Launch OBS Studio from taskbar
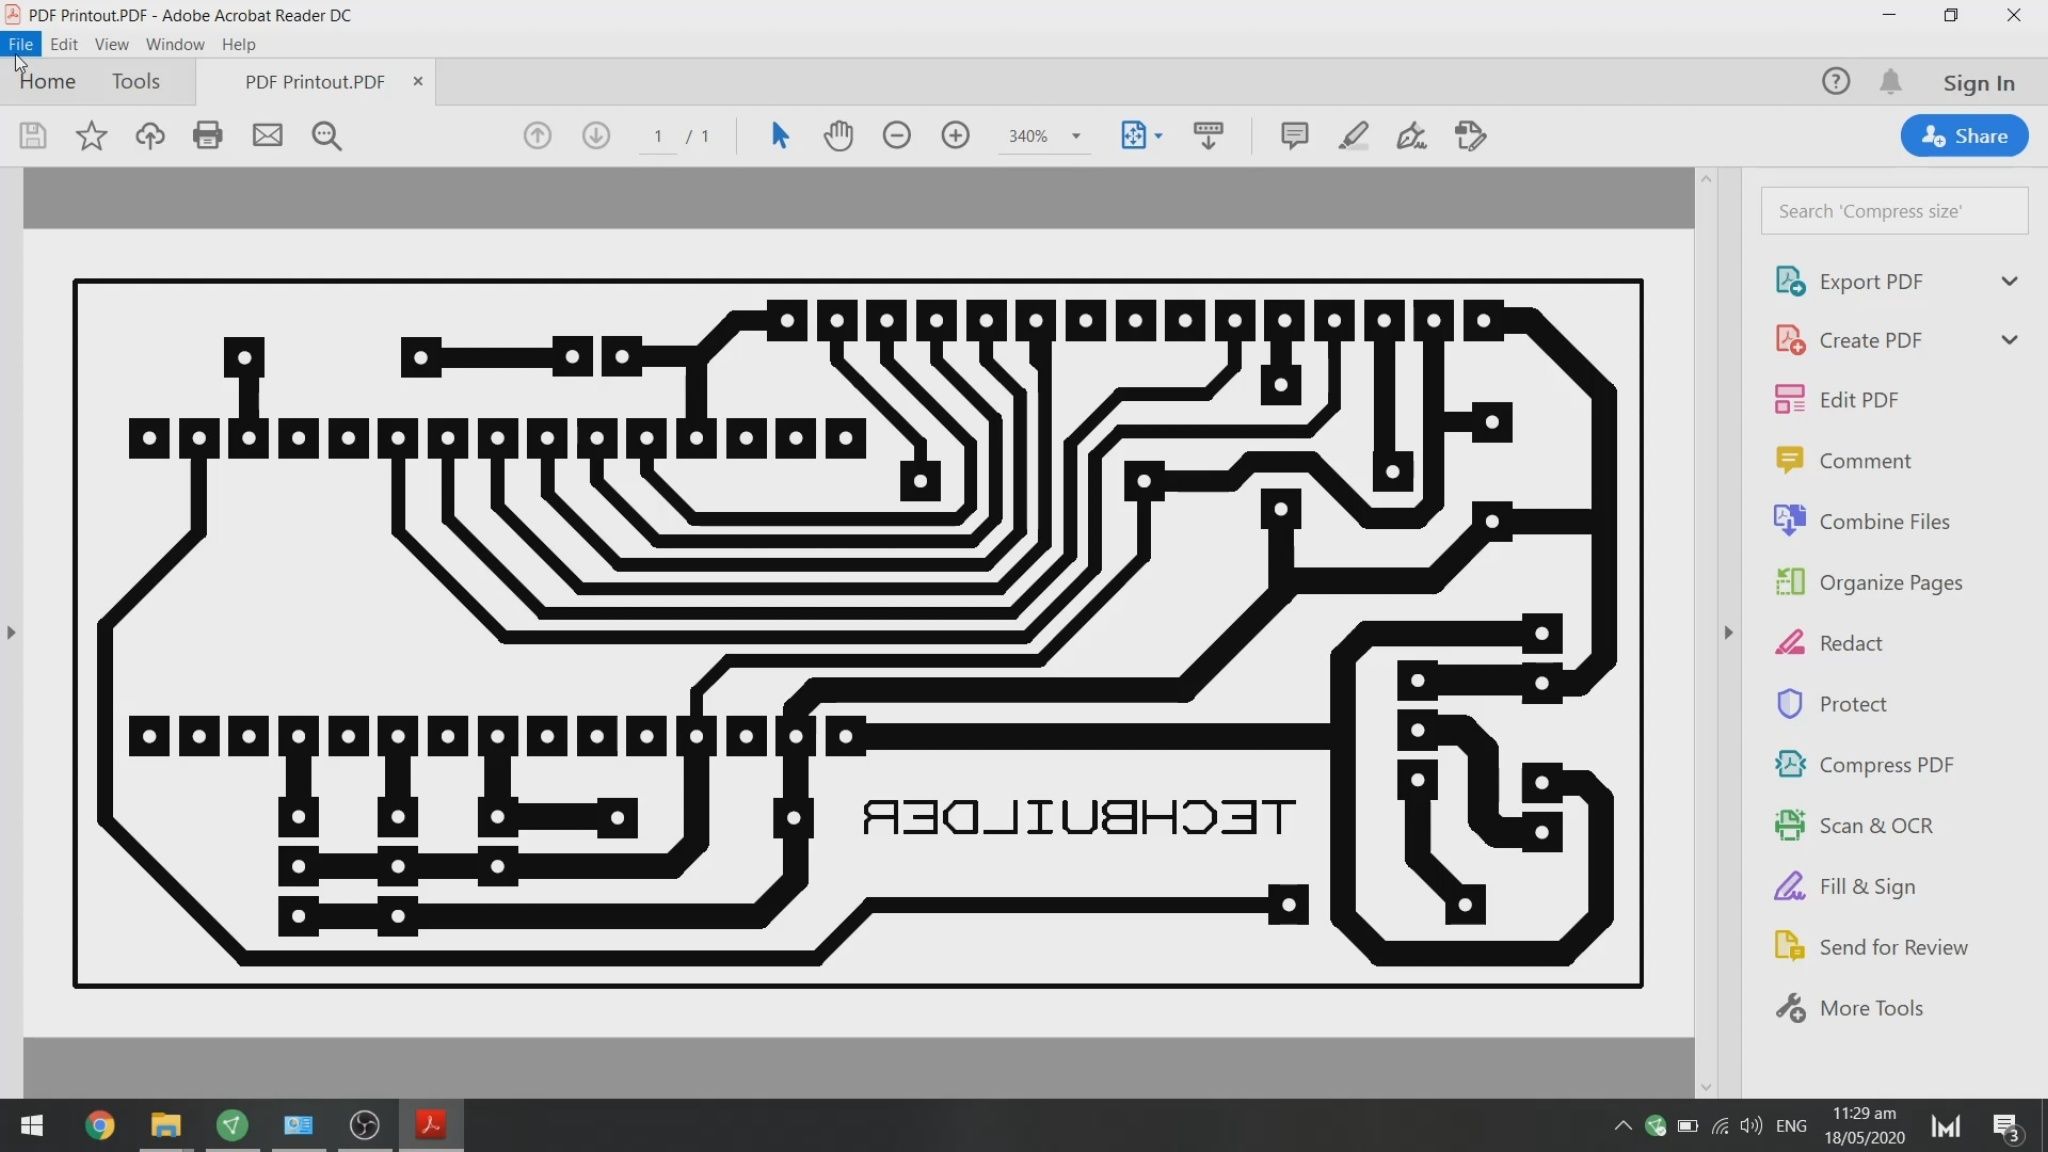The image size is (2048, 1152). pos(362,1125)
